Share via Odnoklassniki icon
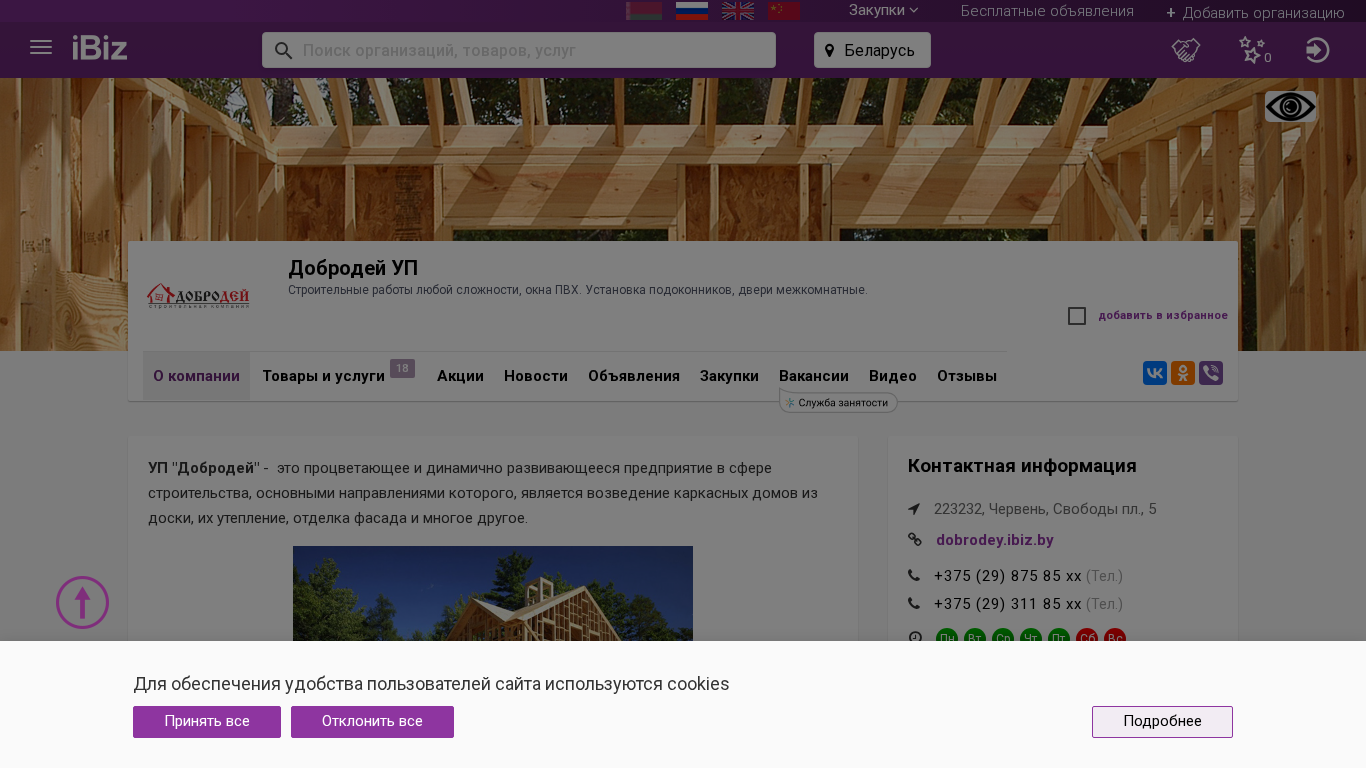This screenshot has width=1366, height=768. (1183, 373)
